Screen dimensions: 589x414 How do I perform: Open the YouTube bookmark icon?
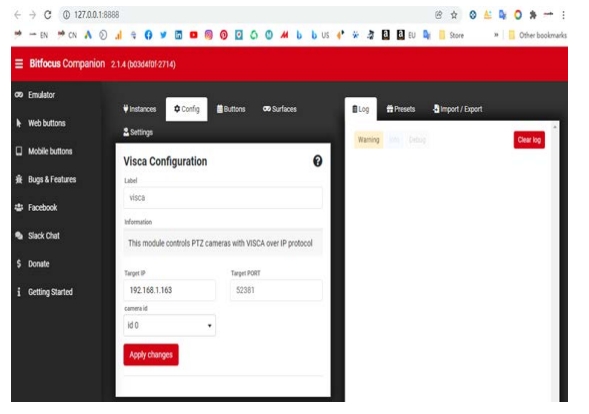point(193,35)
